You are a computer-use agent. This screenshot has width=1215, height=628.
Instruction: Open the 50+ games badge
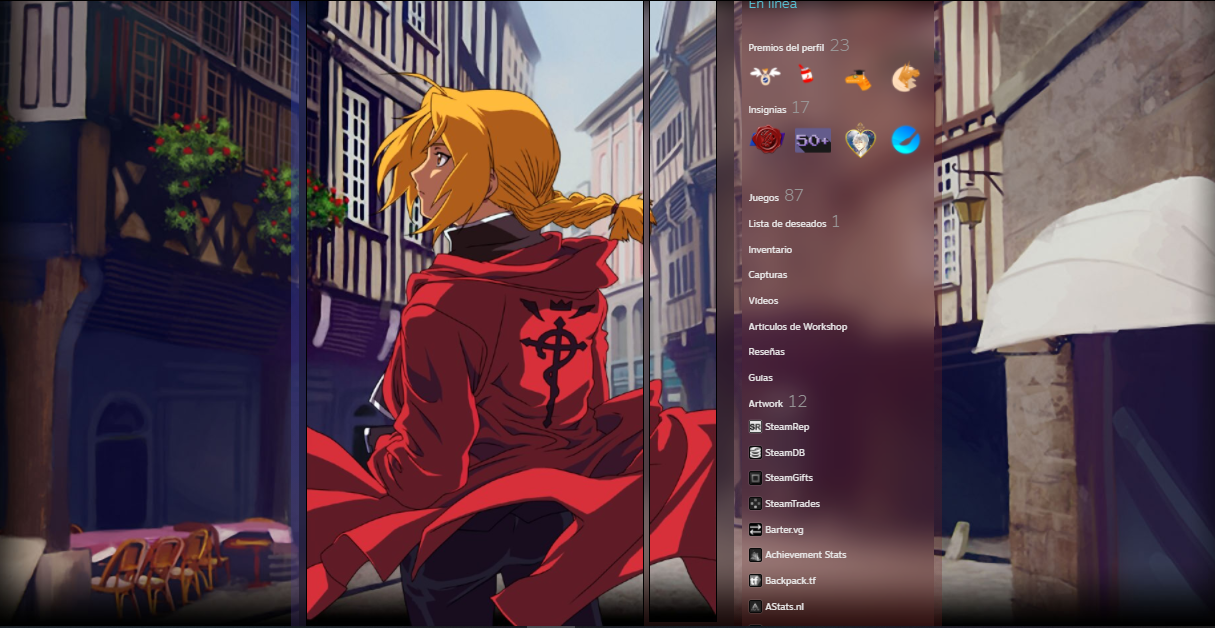click(x=813, y=141)
